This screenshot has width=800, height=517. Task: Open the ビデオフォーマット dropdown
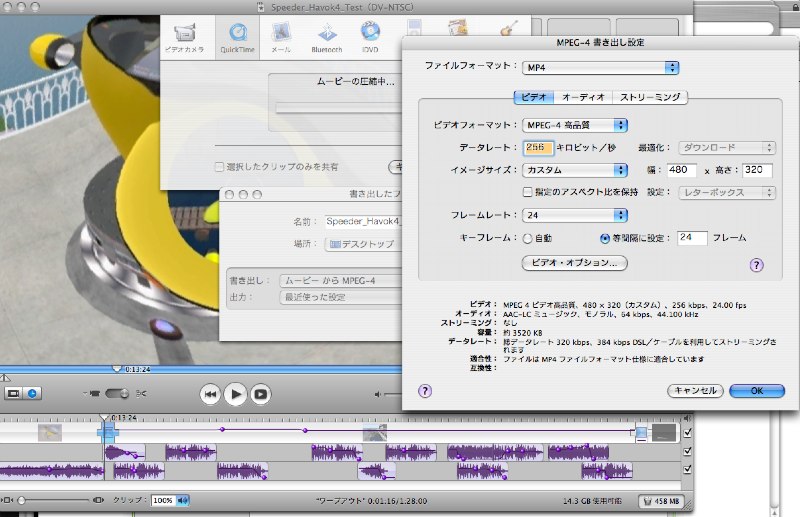(x=575, y=125)
